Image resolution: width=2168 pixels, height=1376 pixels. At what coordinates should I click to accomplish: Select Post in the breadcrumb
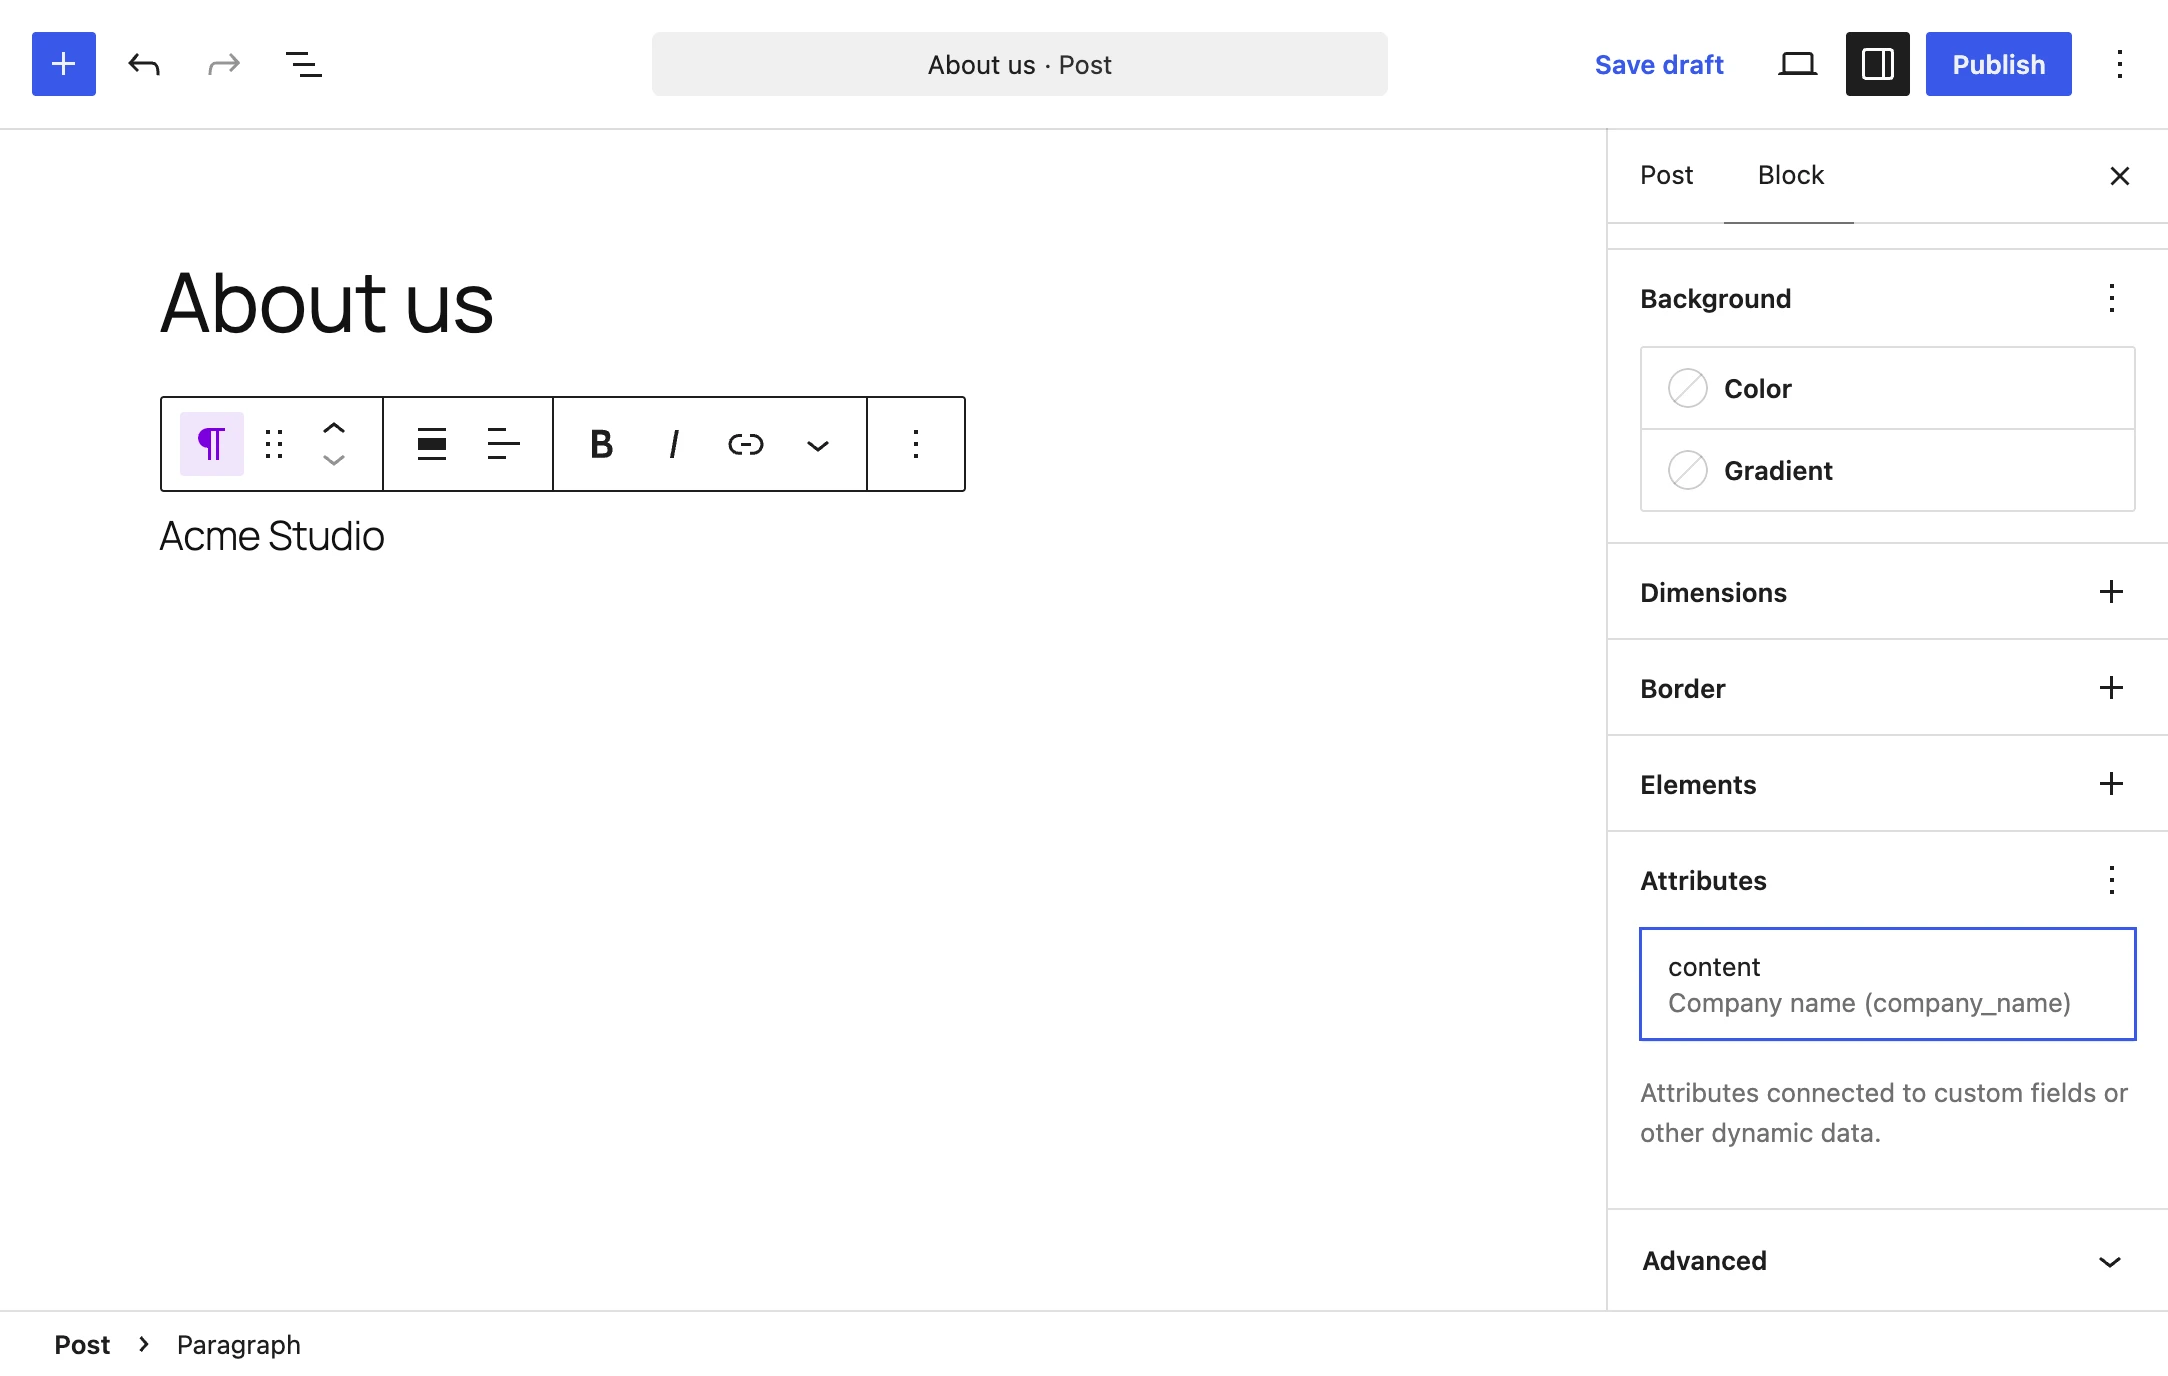pos(82,1345)
